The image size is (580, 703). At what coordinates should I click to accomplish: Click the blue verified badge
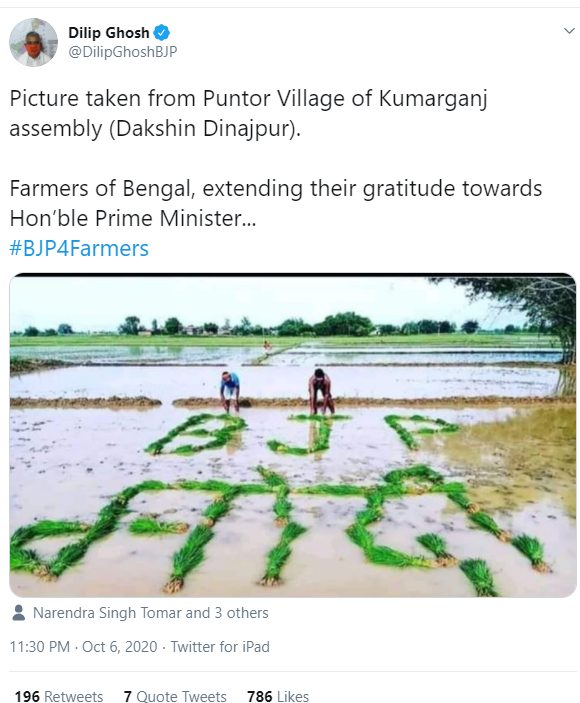161,33
